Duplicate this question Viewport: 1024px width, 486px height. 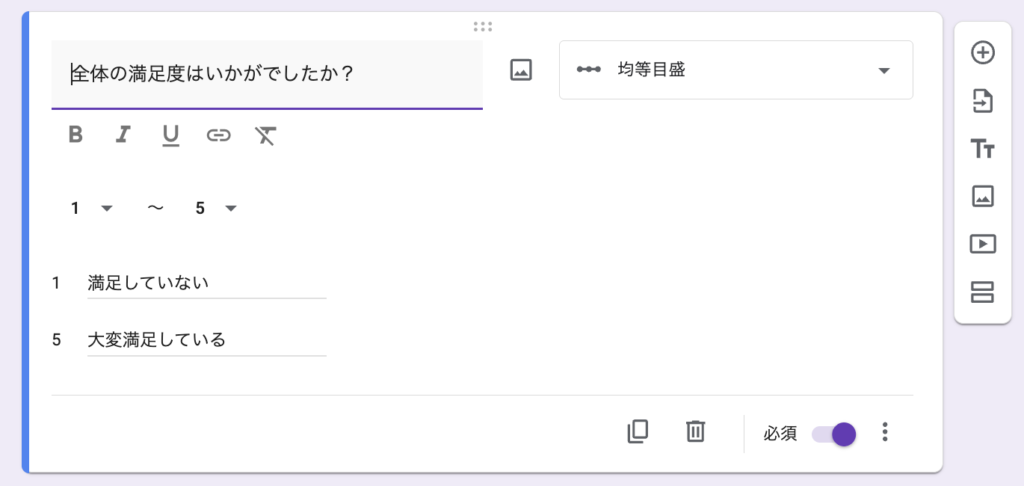[638, 432]
